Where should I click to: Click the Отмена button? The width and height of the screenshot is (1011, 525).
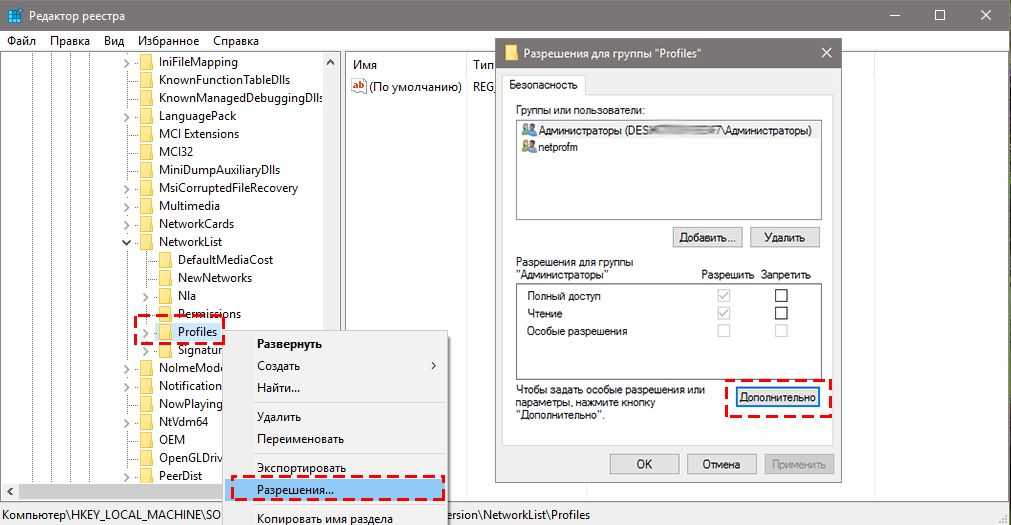click(x=721, y=464)
